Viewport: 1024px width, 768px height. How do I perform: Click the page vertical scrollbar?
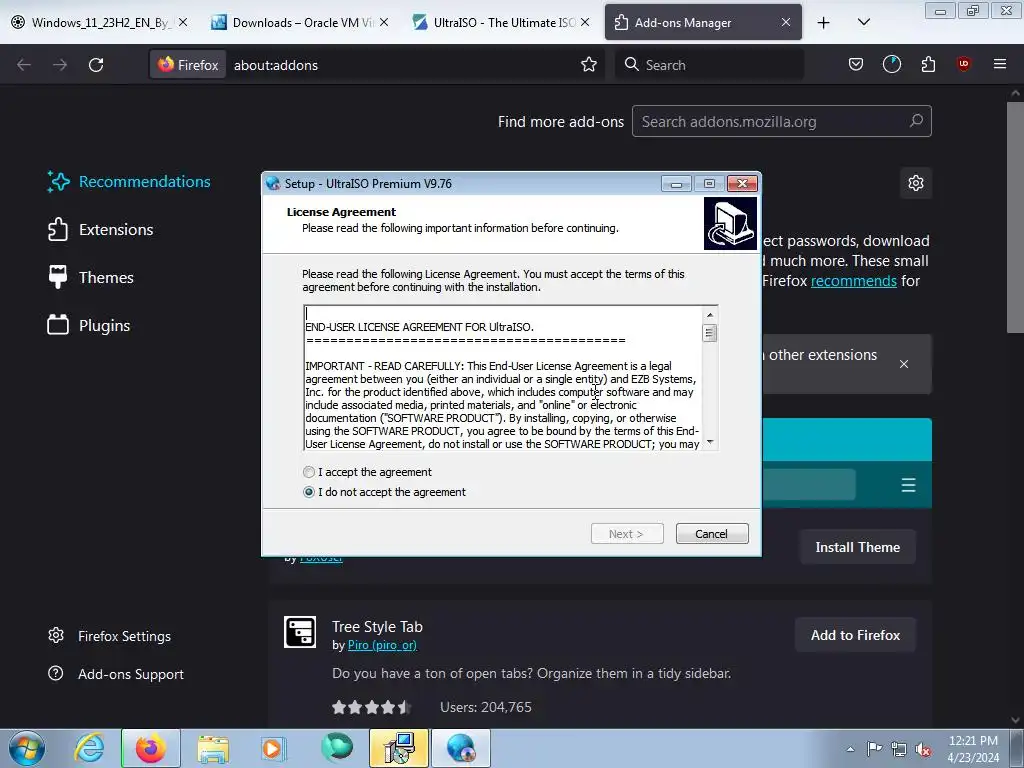pyautogui.click(x=1015, y=217)
